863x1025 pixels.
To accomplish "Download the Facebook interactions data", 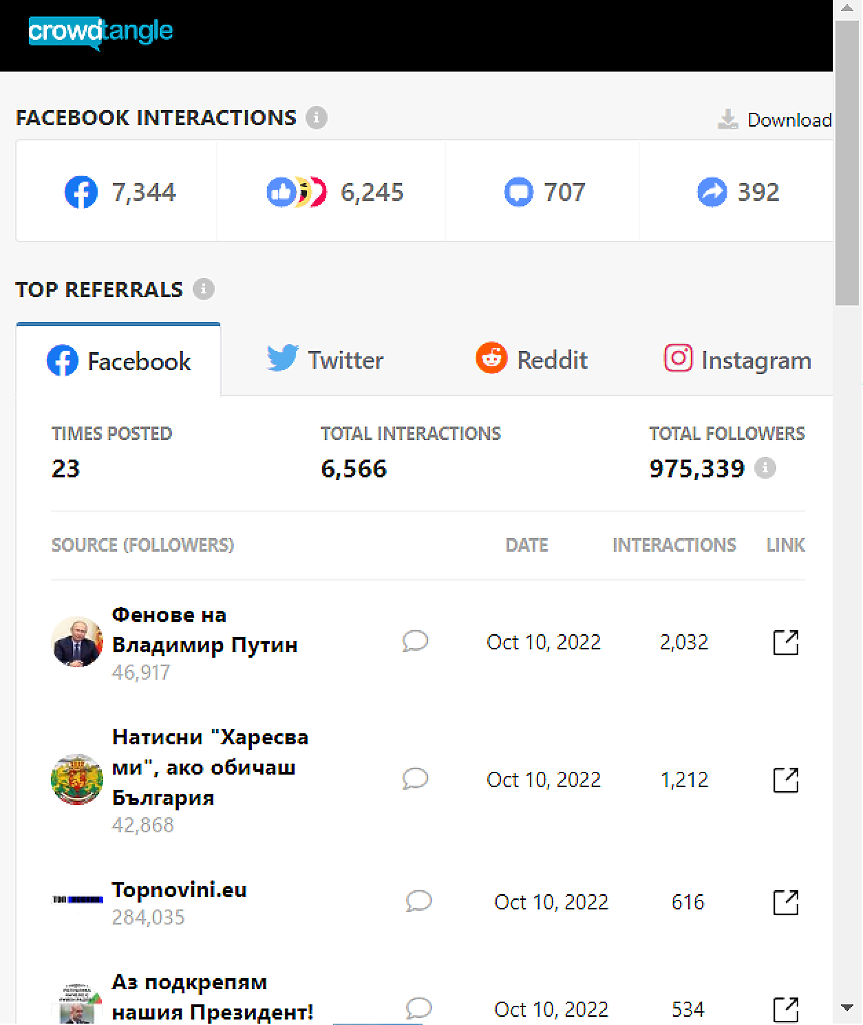I will pos(775,120).
